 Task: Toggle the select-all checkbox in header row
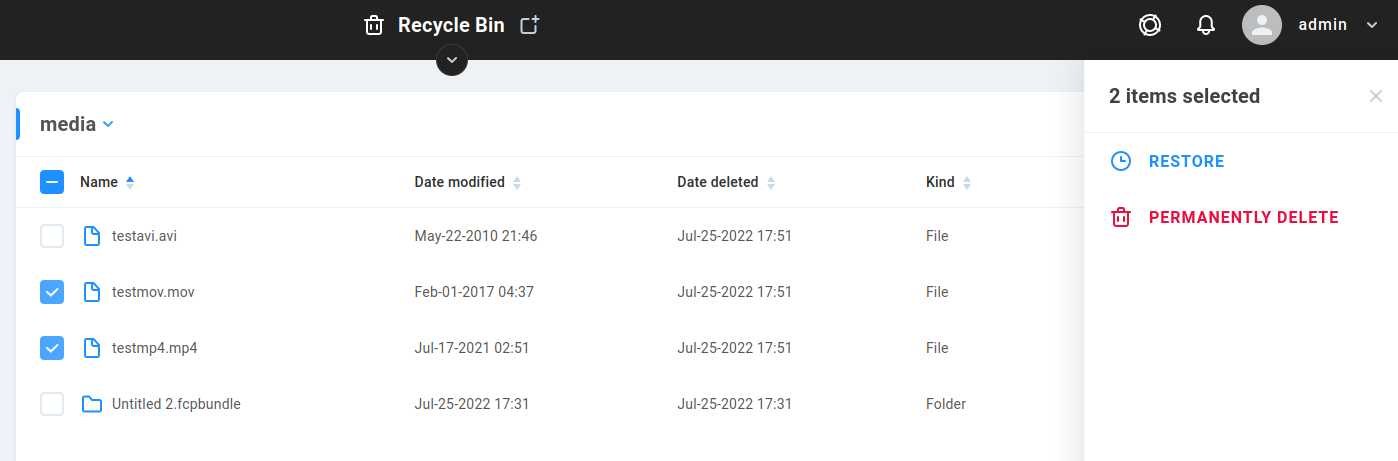click(52, 182)
